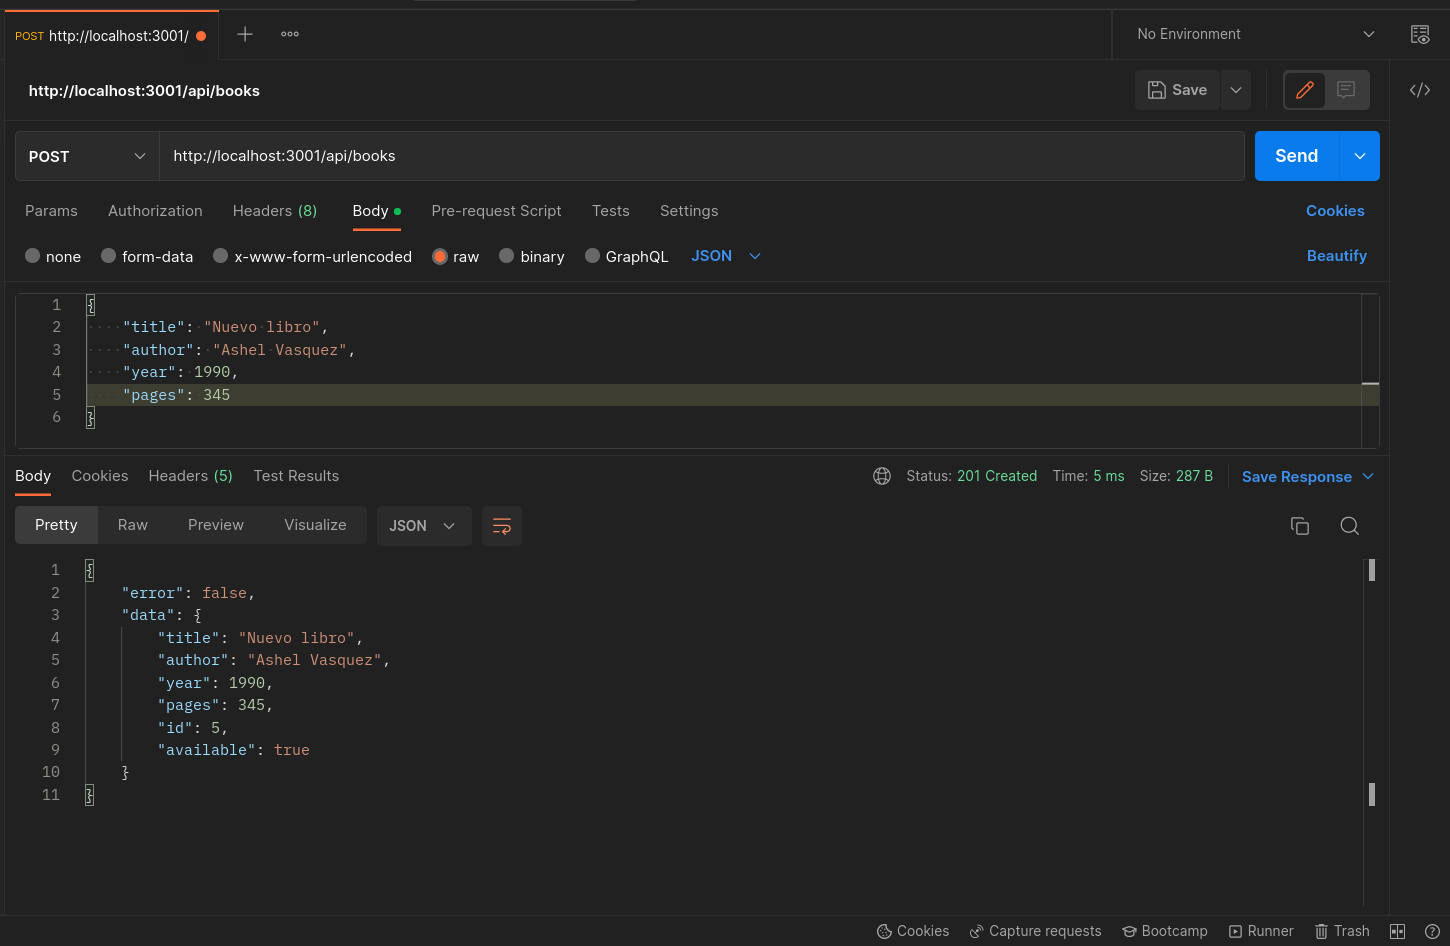
Task: Click the "available": true response line
Action: 233,750
